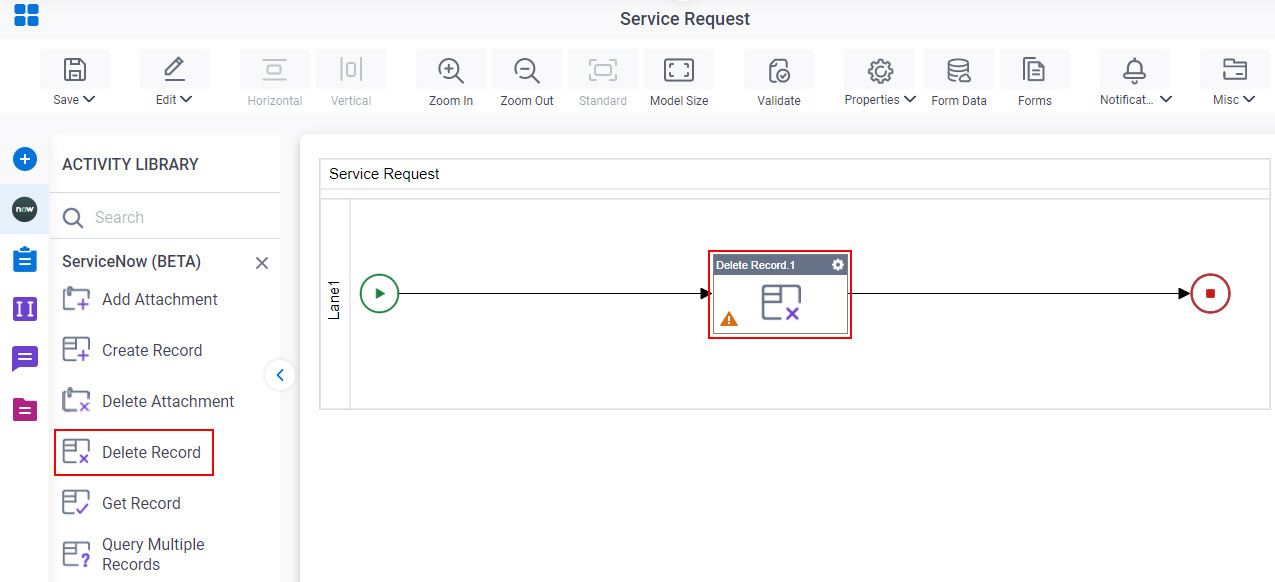Click the Validate icon
The width and height of the screenshot is (1275, 582).
click(779, 70)
